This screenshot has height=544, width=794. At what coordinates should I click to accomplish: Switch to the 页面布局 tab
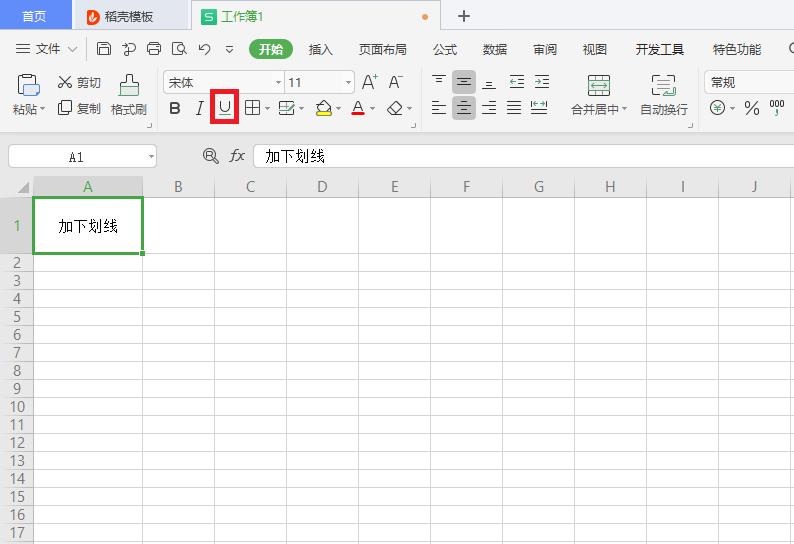(382, 49)
